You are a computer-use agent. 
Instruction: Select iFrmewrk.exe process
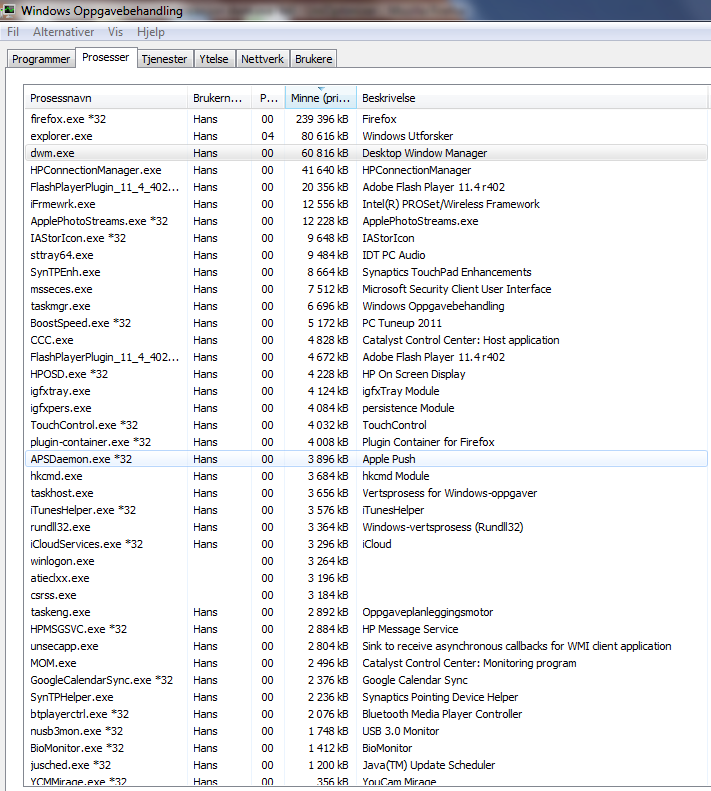(366, 204)
